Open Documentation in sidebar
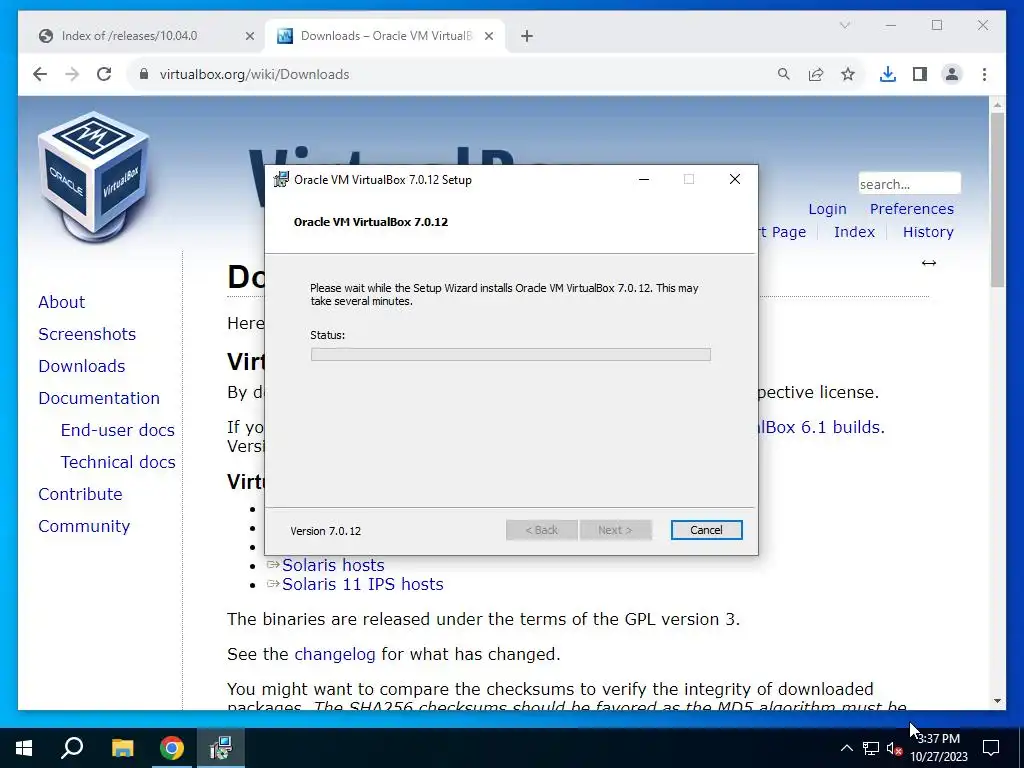The width and height of the screenshot is (1024, 768). coord(99,398)
